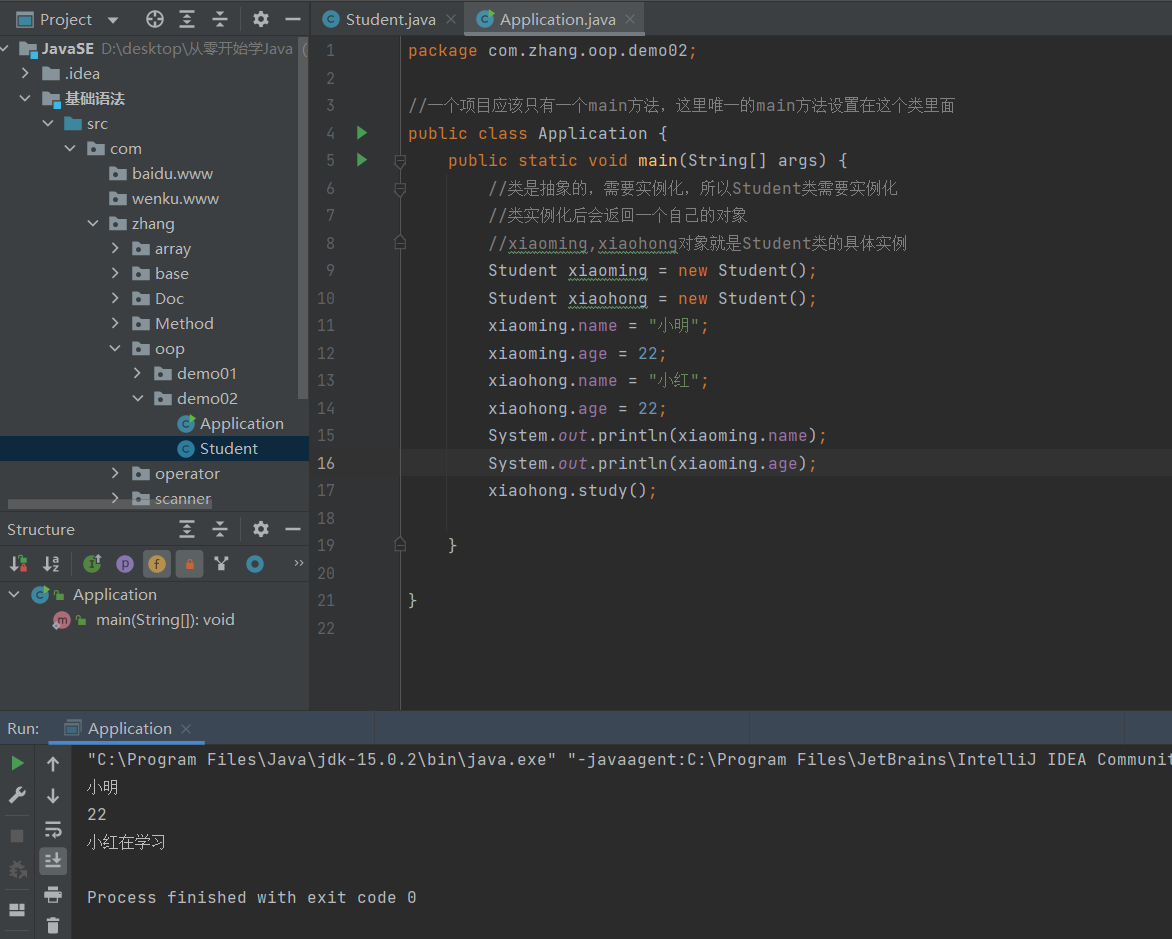Close the Student.java tab
This screenshot has width=1172, height=939.
(x=451, y=19)
